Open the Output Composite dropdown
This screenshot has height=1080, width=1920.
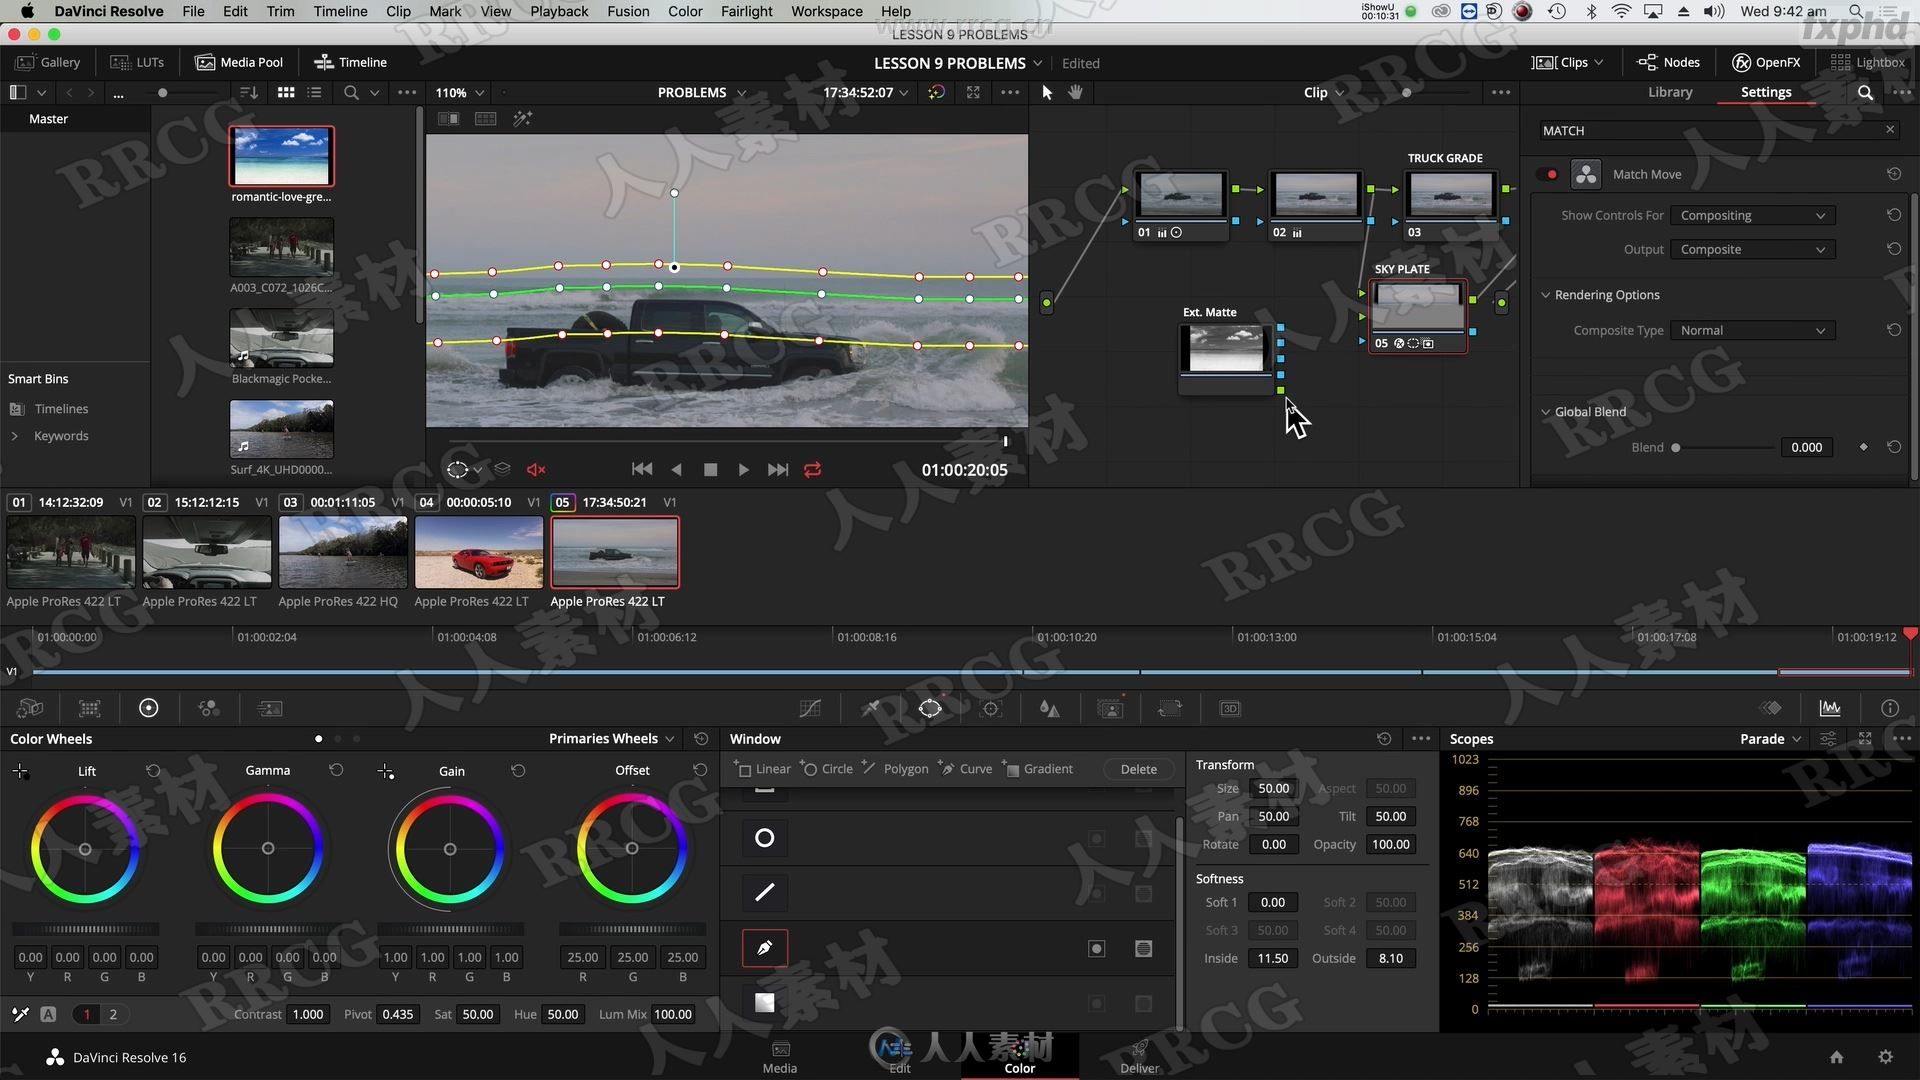pyautogui.click(x=1753, y=250)
